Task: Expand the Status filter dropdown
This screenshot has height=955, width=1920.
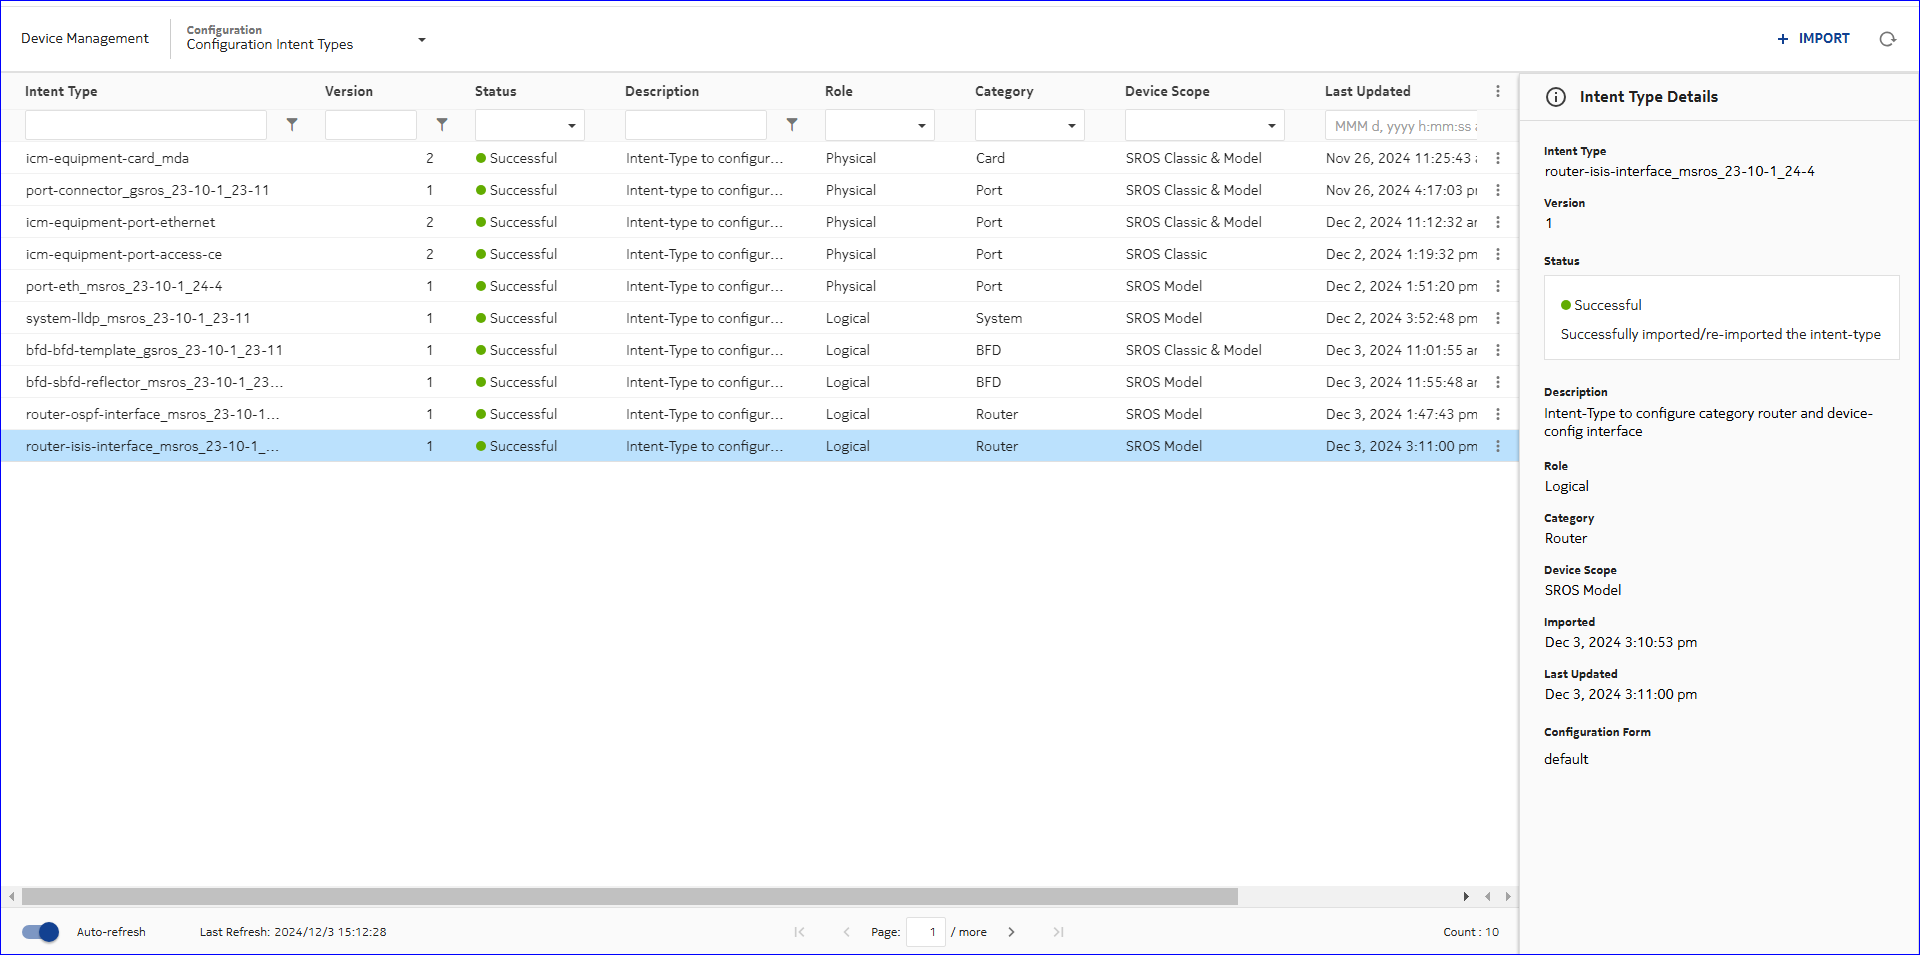Action: click(571, 126)
